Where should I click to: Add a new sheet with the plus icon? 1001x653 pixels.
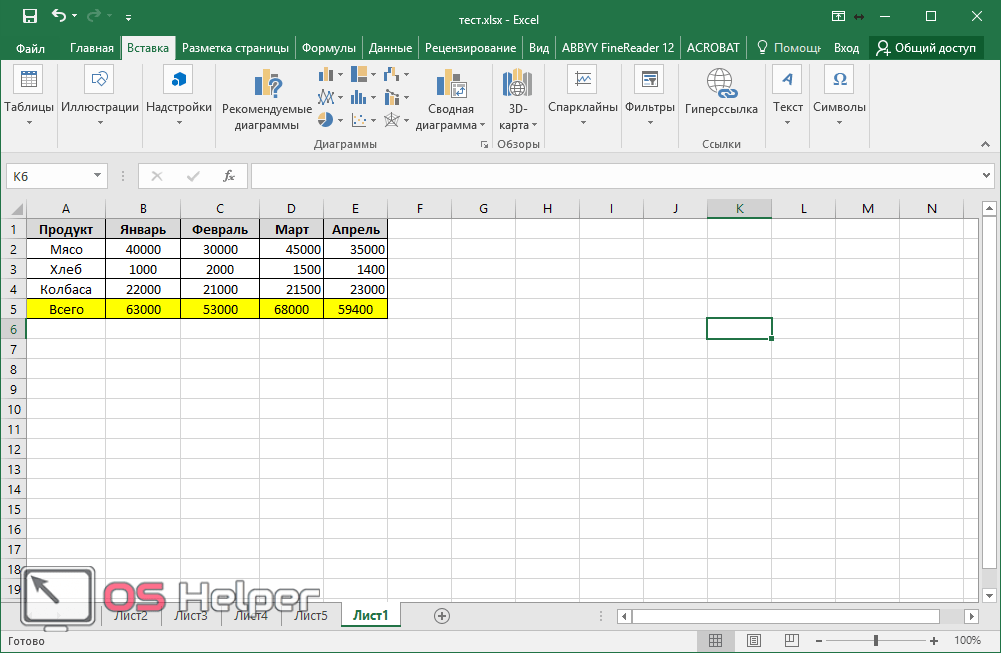[x=442, y=615]
